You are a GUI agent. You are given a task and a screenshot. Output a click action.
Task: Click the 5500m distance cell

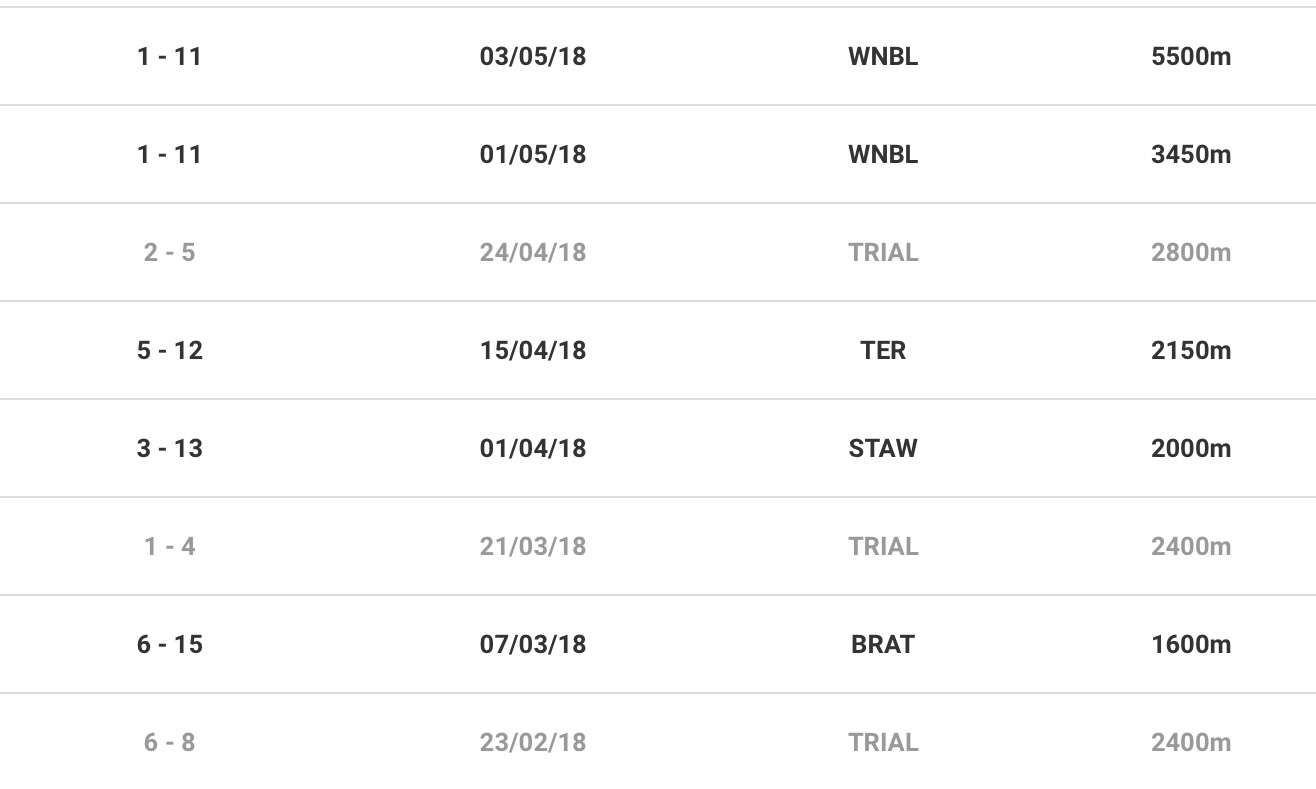[x=1190, y=57]
